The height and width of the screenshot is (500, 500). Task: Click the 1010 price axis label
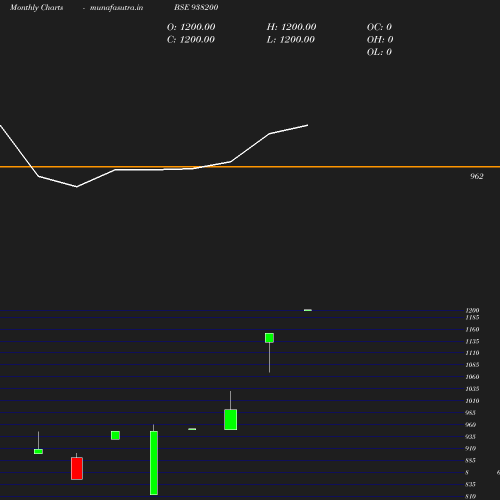[x=472, y=401]
